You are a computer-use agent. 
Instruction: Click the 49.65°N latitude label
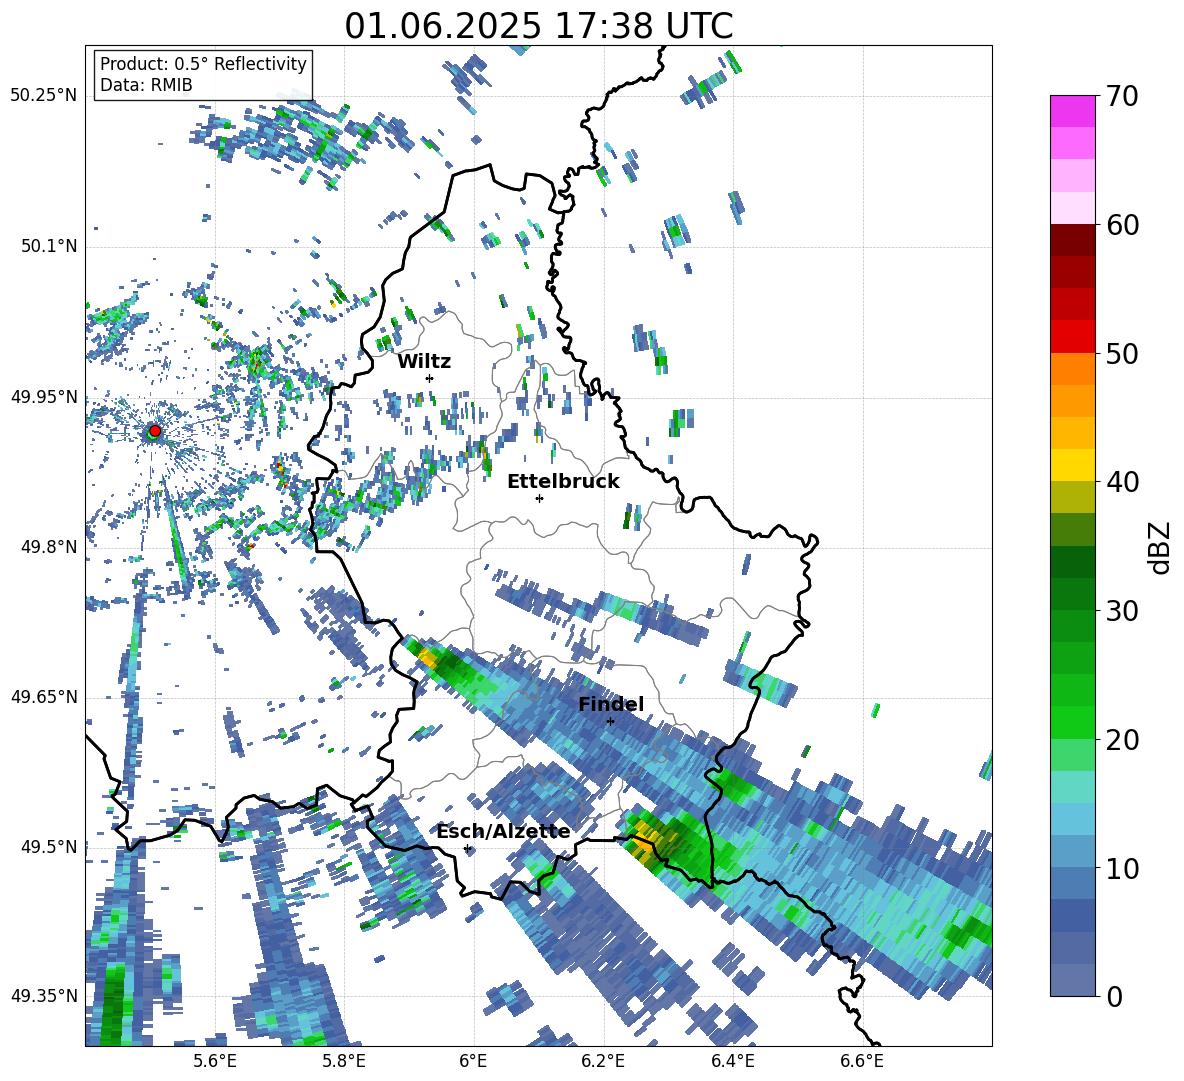click(44, 697)
